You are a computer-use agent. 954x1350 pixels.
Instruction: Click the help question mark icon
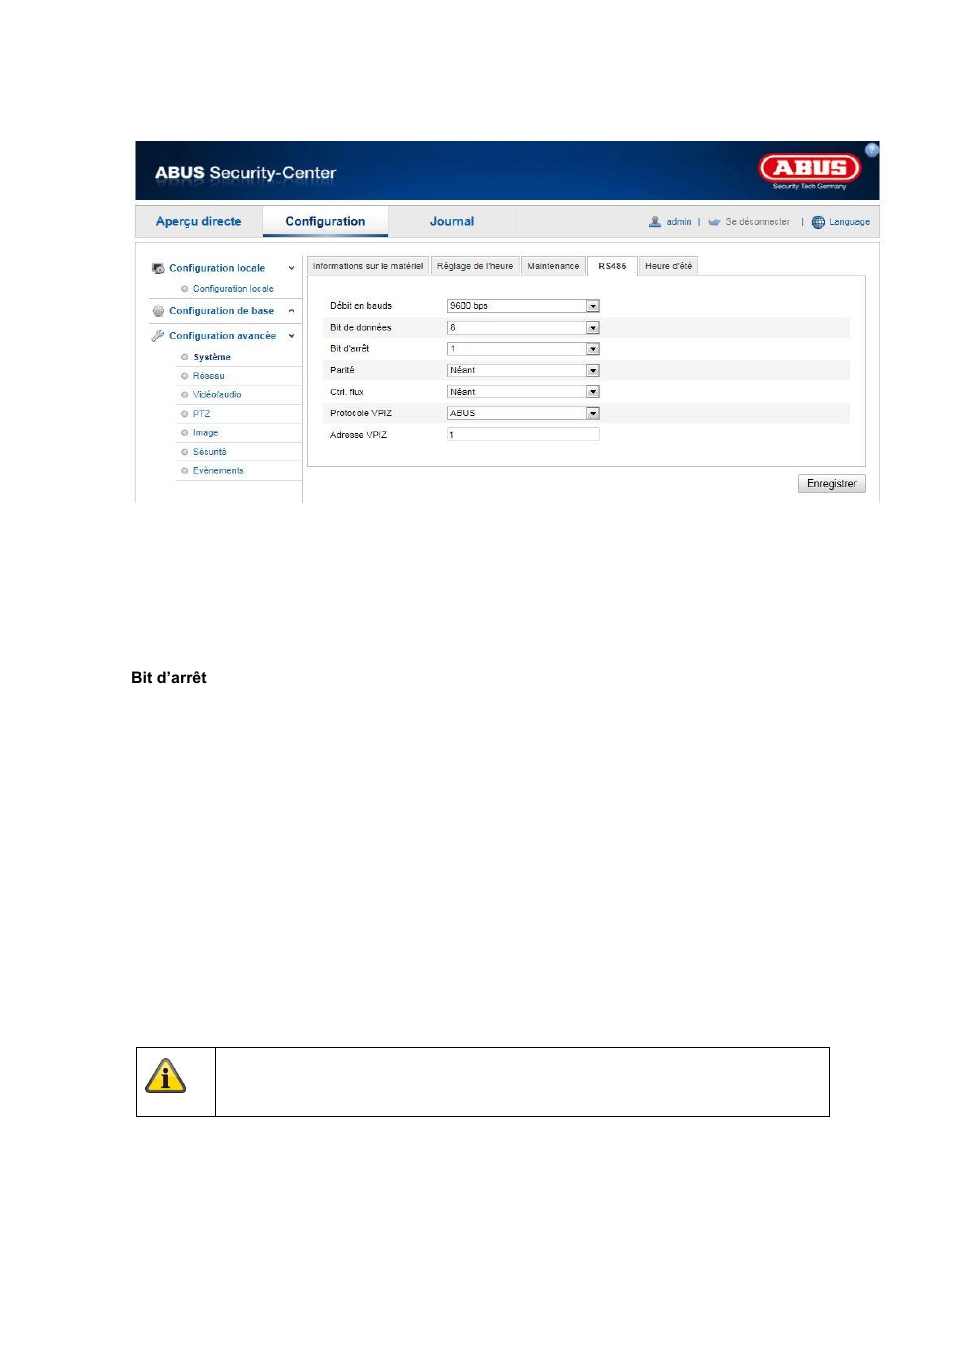[x=871, y=150]
